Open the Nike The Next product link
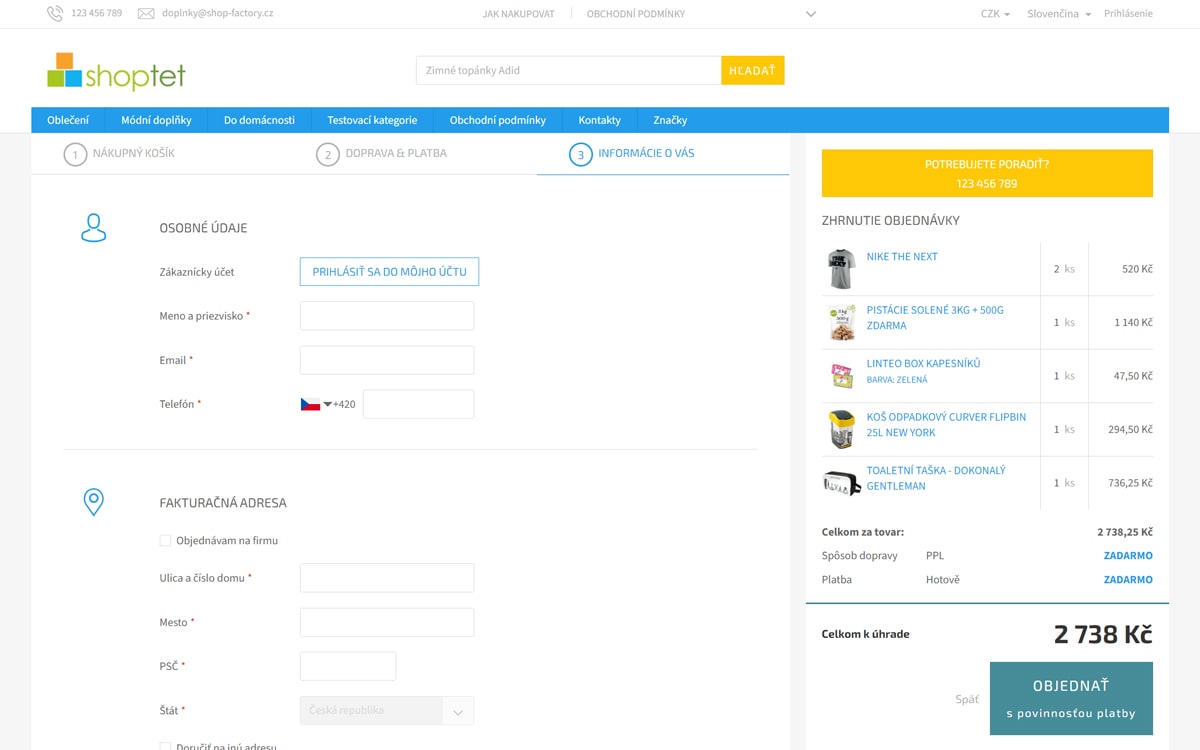The image size is (1200, 750). tap(902, 257)
